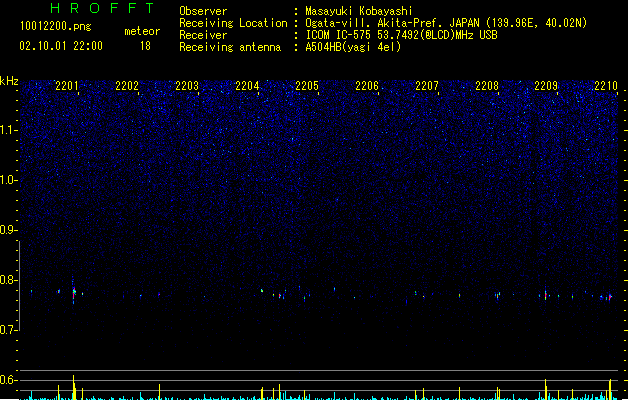The width and height of the screenshot is (629, 400).
Task: Click the Ogata-vill. Akita-Pref. JAPAN location text
Action: click(446, 23)
